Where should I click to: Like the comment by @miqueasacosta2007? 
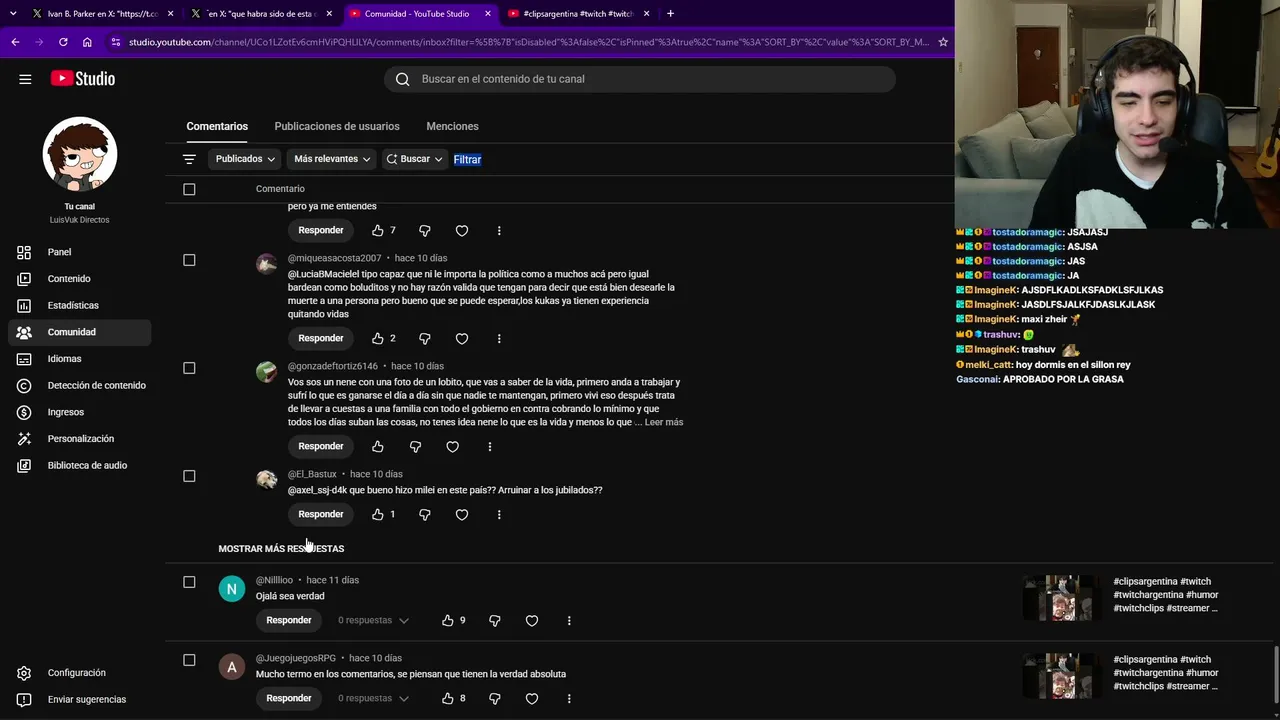click(378, 338)
